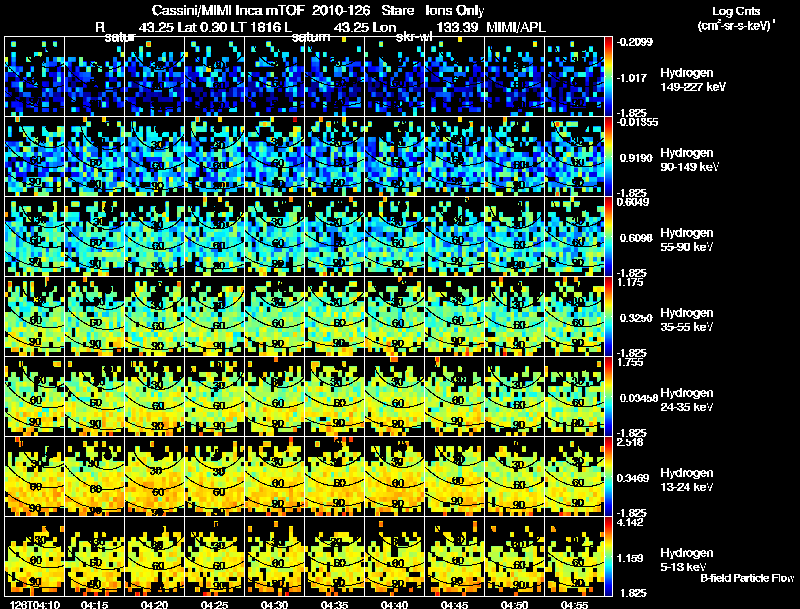
Task: Click the 04:55 time axis label
Action: pos(574,604)
